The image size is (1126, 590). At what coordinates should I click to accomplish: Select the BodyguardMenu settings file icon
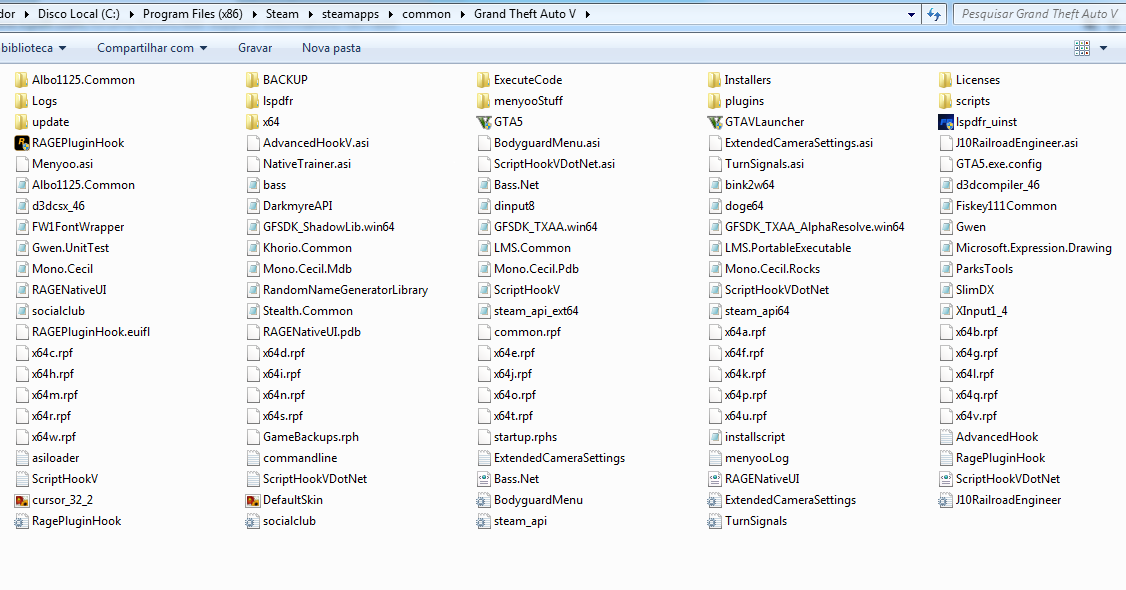point(484,500)
